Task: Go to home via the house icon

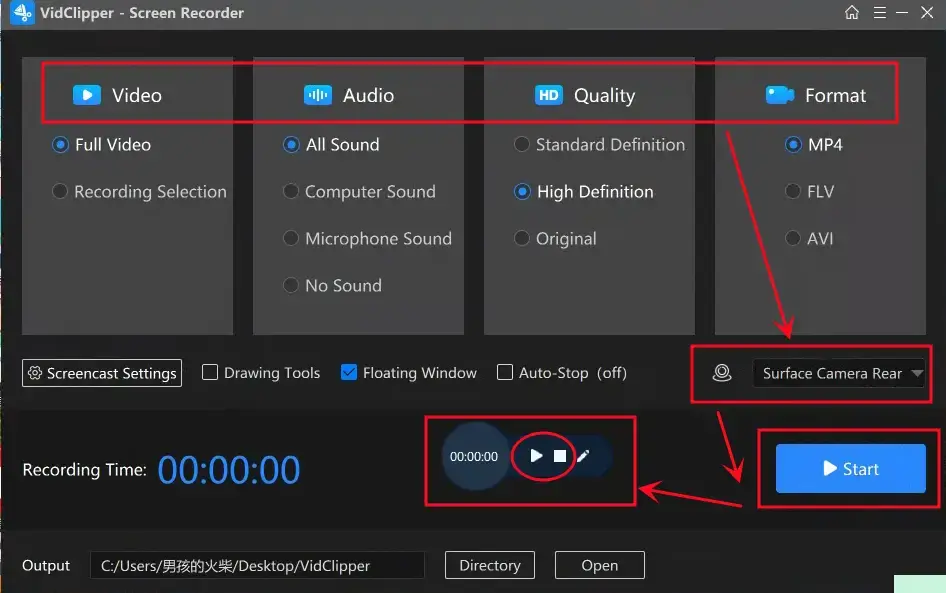Action: pyautogui.click(x=851, y=12)
